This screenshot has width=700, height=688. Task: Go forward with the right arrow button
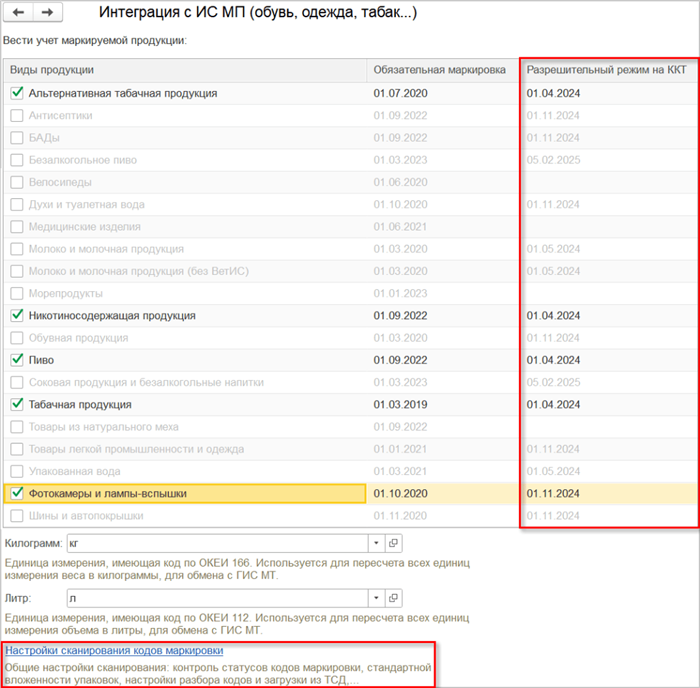point(47,12)
